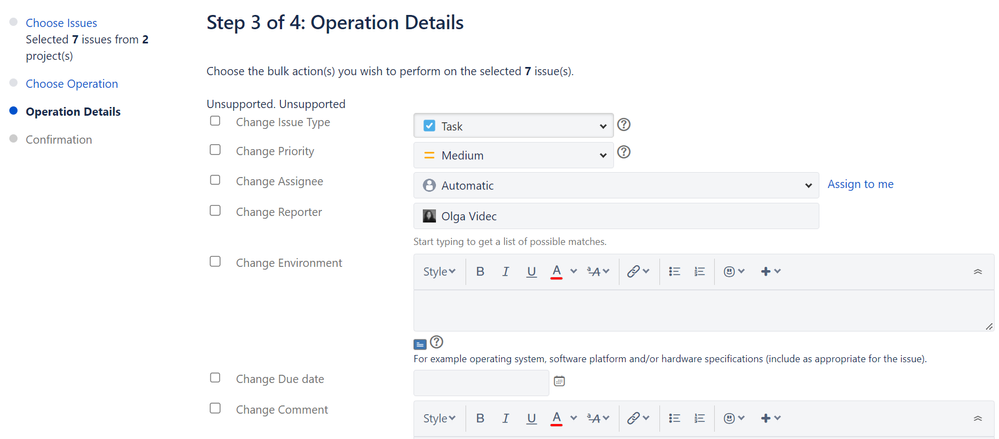The width and height of the screenshot is (999, 439).
Task: Click Change Due date label
Action: pyautogui.click(x=280, y=378)
